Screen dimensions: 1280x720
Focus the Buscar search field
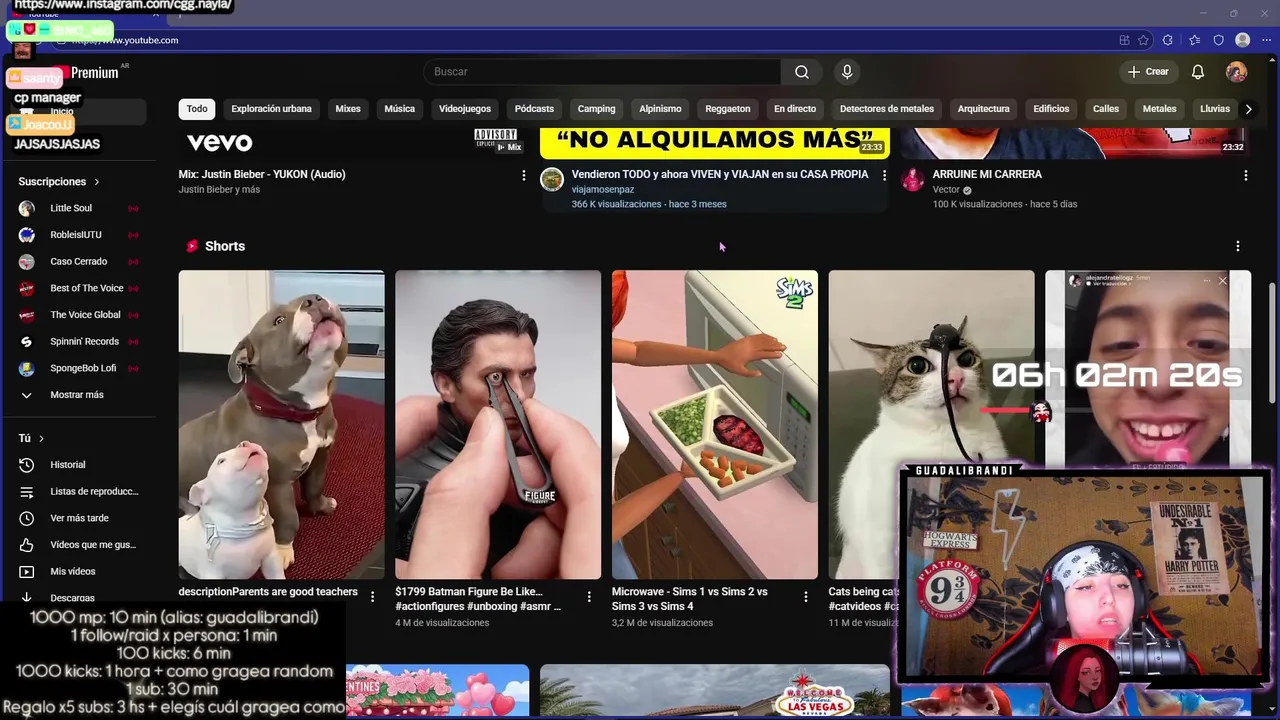602,72
